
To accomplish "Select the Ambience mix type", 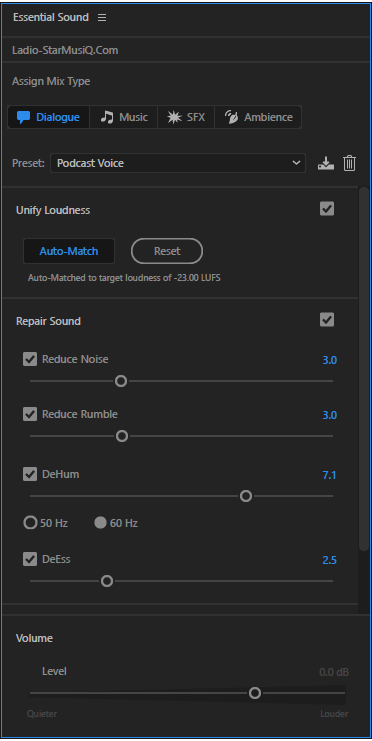I will click(258, 117).
